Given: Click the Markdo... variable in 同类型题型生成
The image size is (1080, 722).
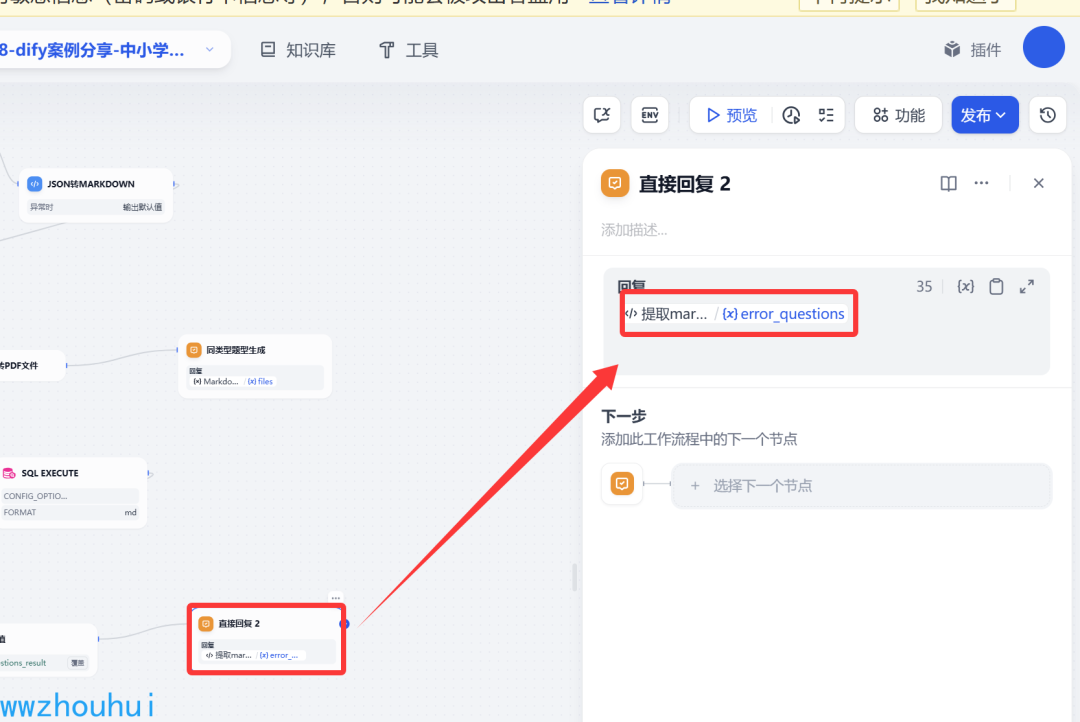Looking at the screenshot, I should click(216, 382).
